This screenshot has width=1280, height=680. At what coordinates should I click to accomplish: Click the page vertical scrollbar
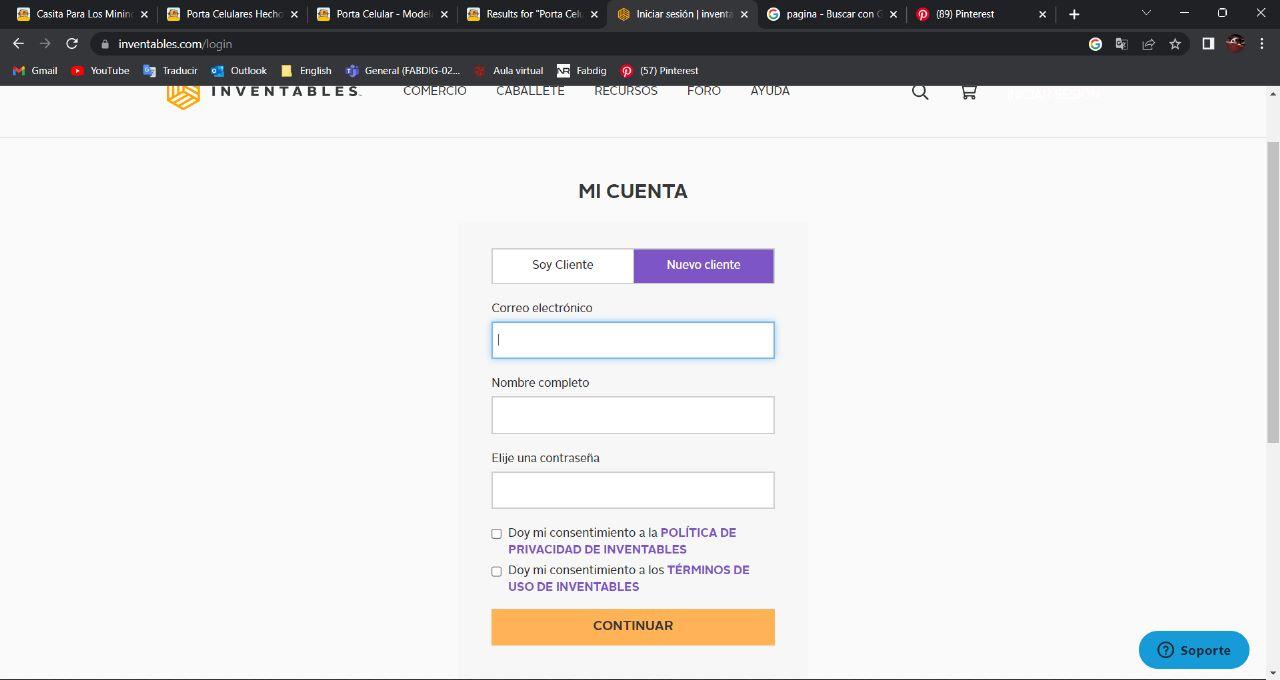click(x=1272, y=290)
